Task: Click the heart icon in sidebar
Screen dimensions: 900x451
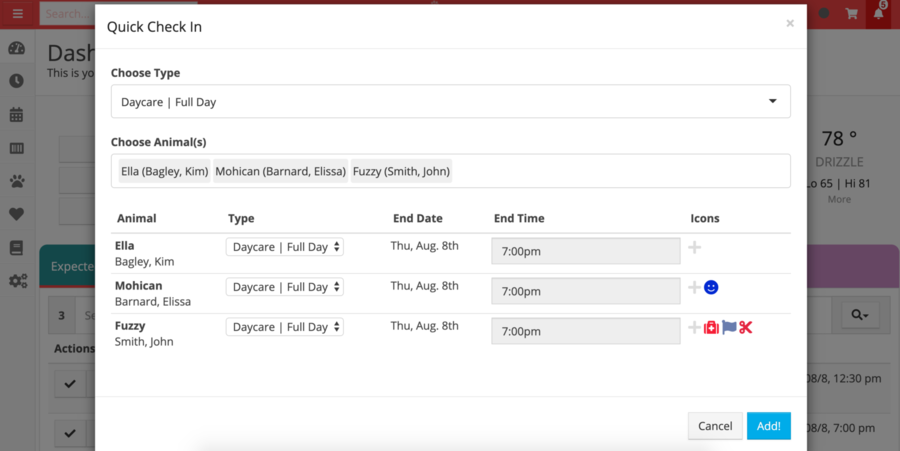Action: click(17, 214)
